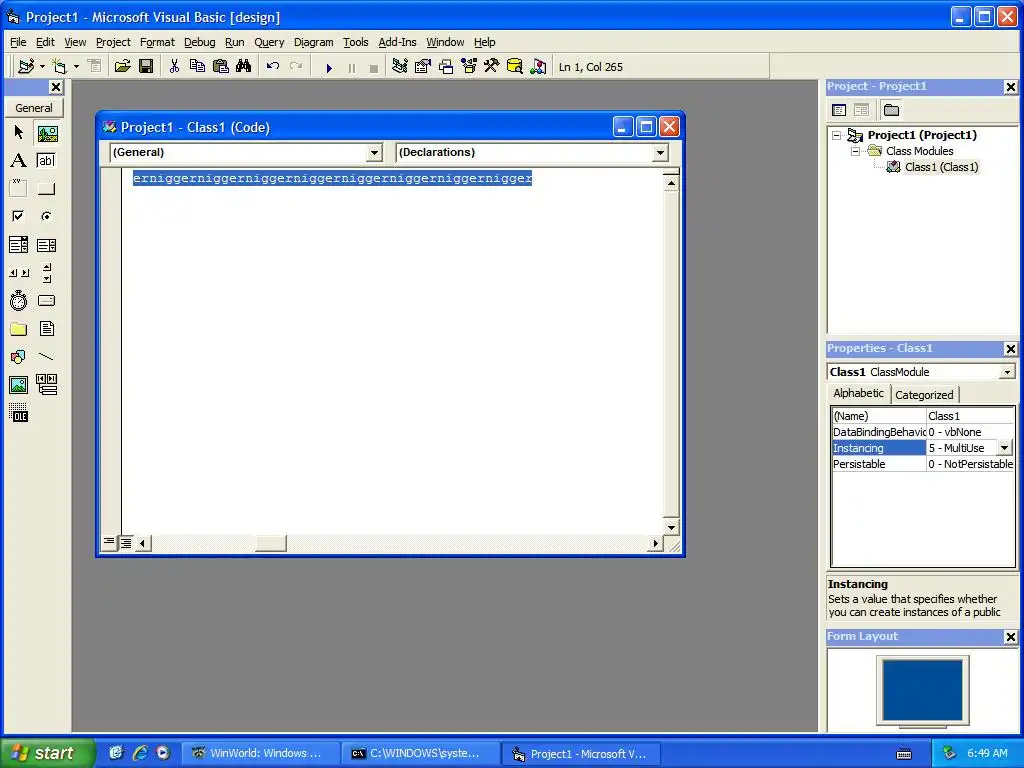Select the Shape control in the toolbox
This screenshot has height=768, width=1024.
click(18, 357)
